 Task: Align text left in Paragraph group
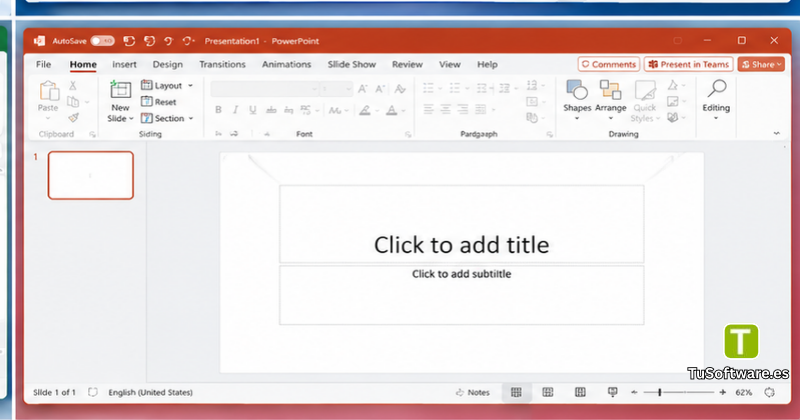428,109
